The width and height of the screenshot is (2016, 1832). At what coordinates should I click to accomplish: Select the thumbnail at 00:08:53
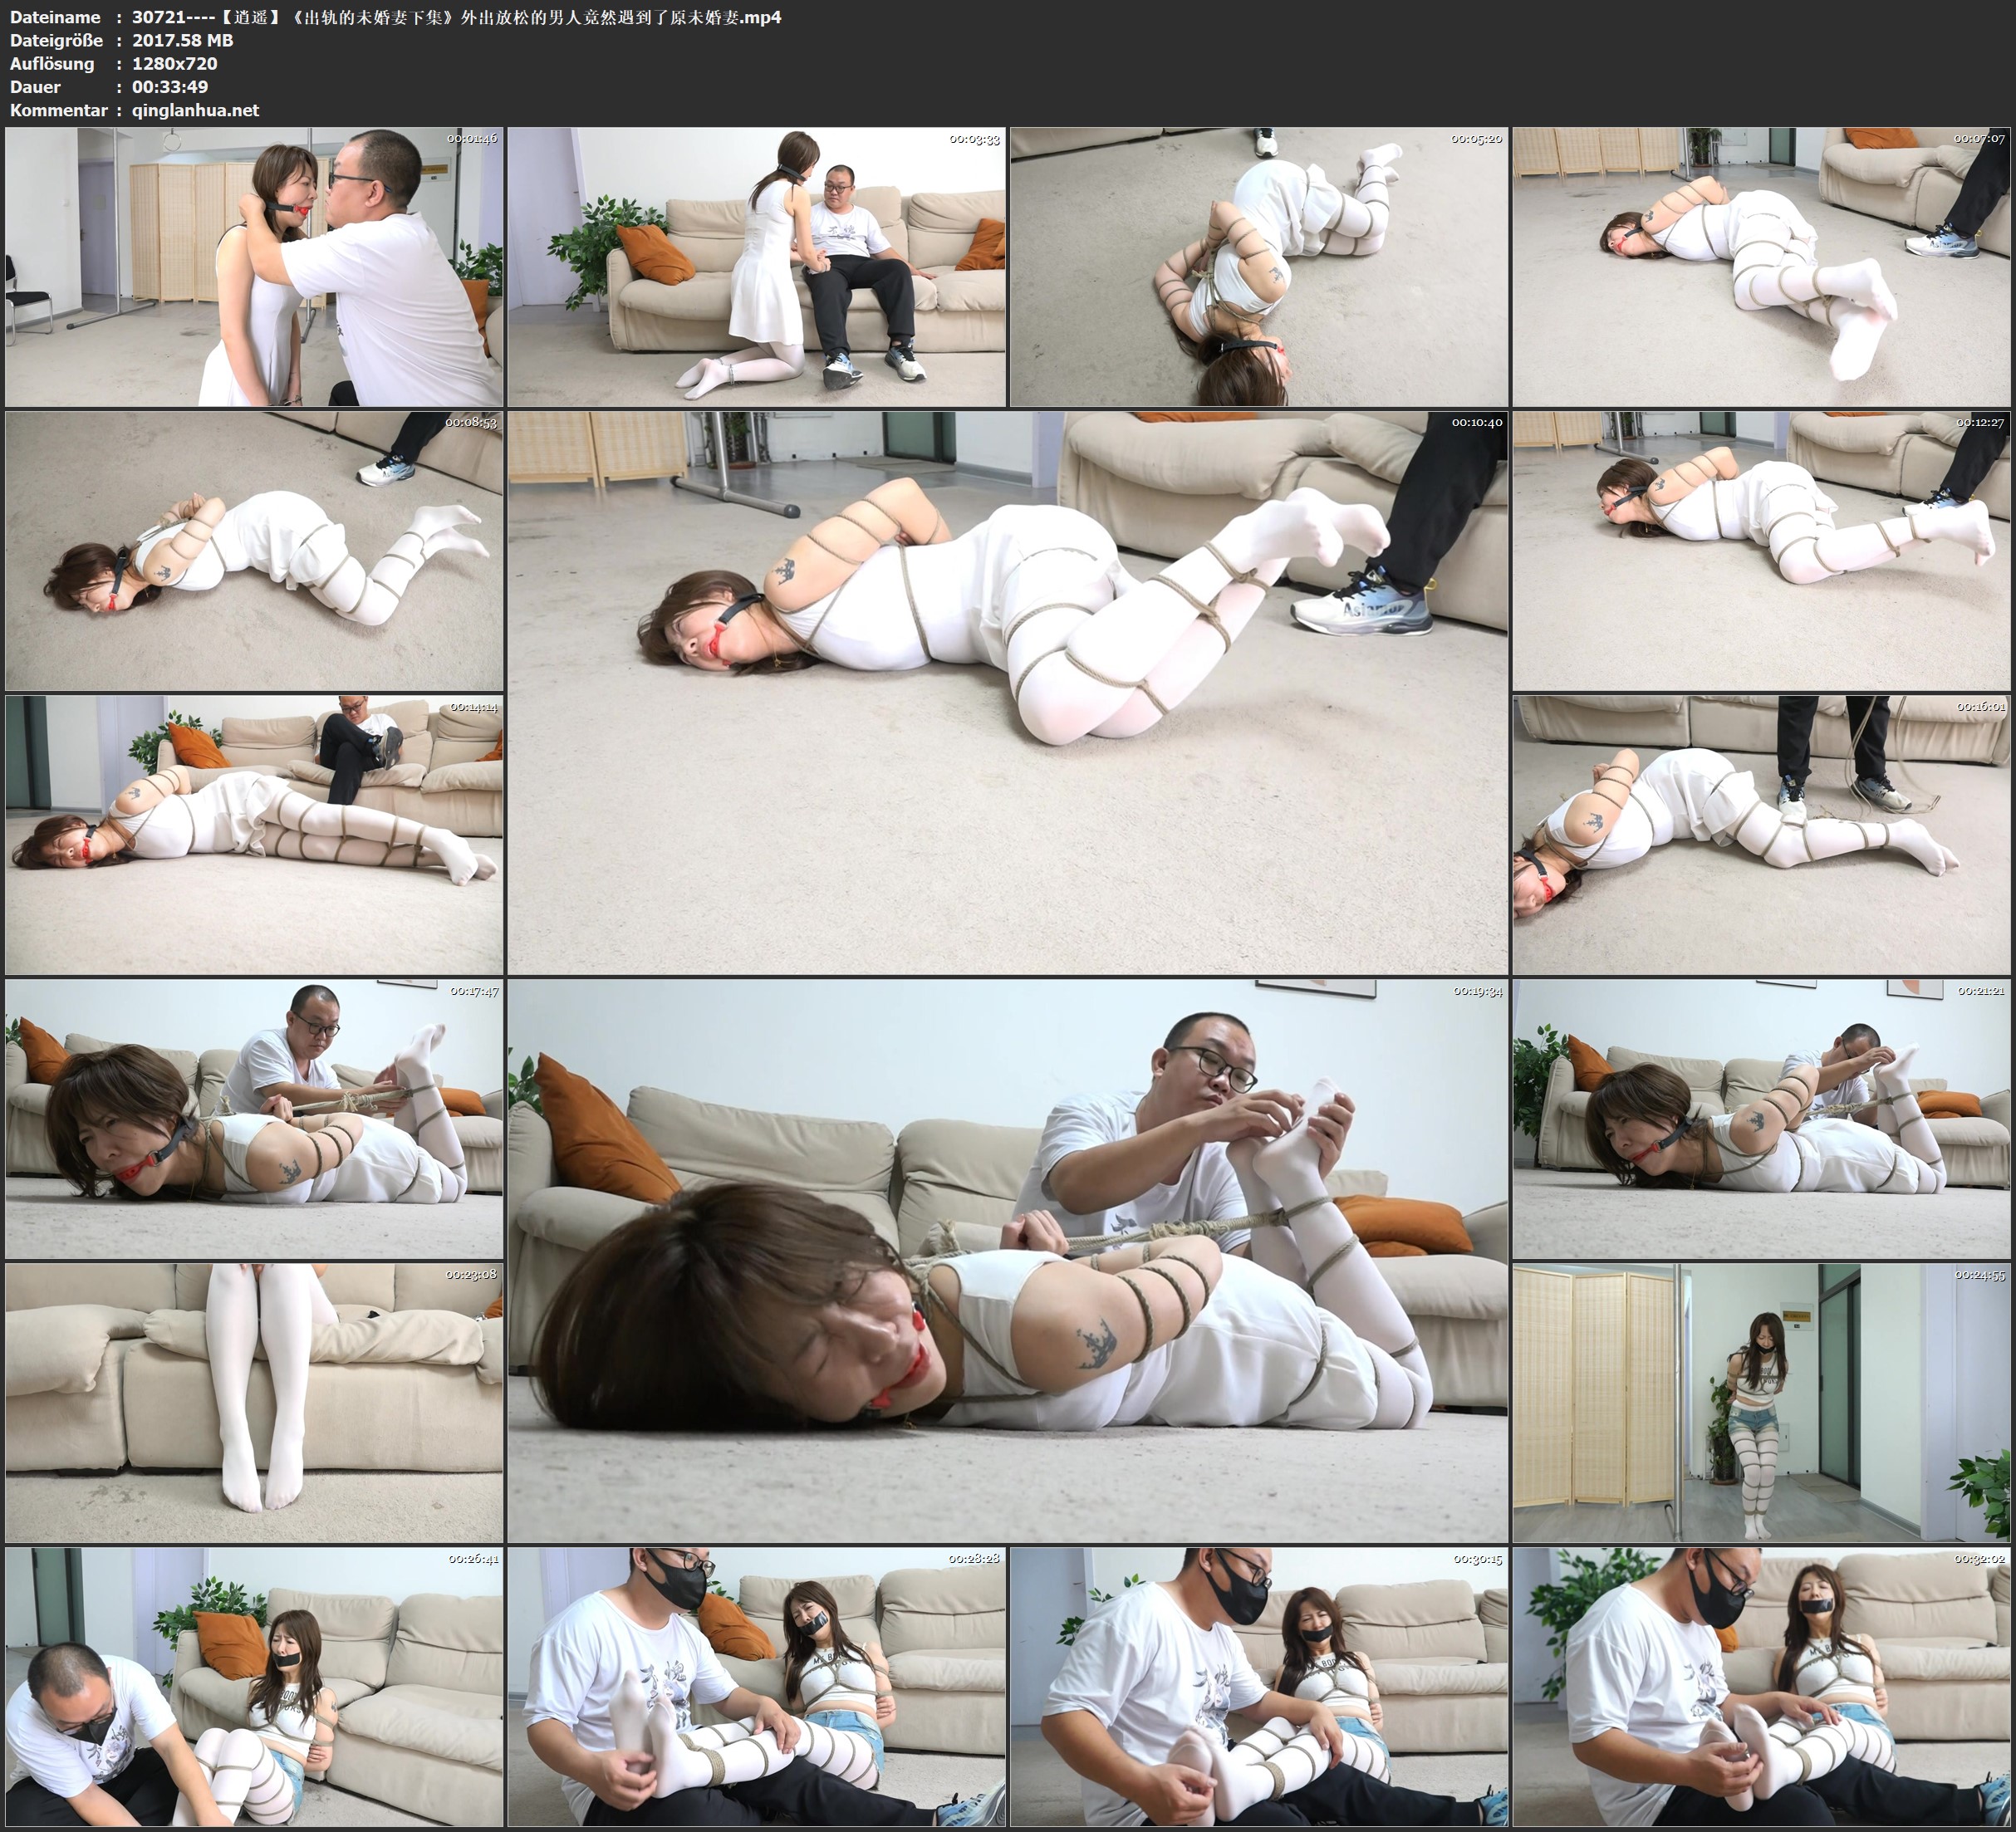pyautogui.click(x=254, y=551)
